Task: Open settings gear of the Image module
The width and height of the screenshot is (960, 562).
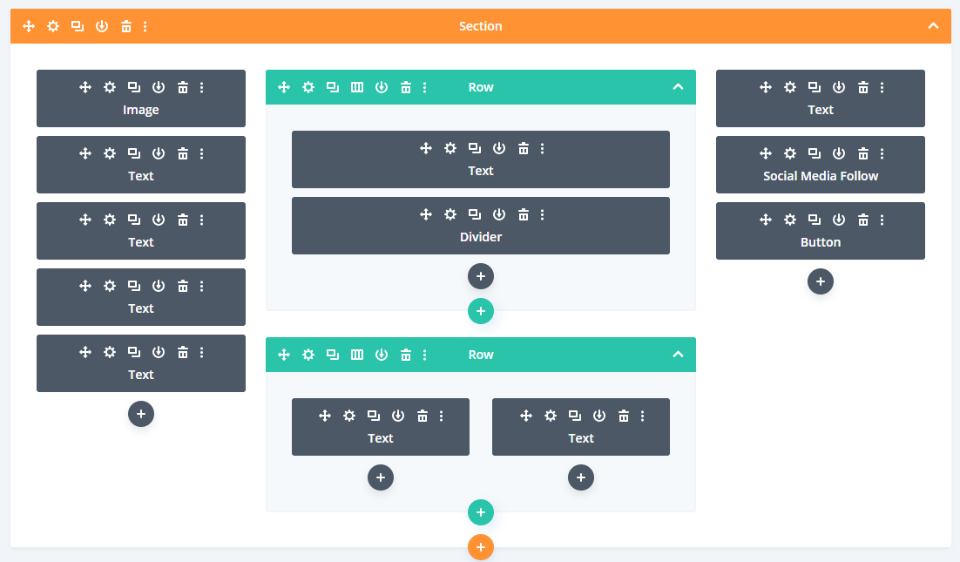Action: 110,88
